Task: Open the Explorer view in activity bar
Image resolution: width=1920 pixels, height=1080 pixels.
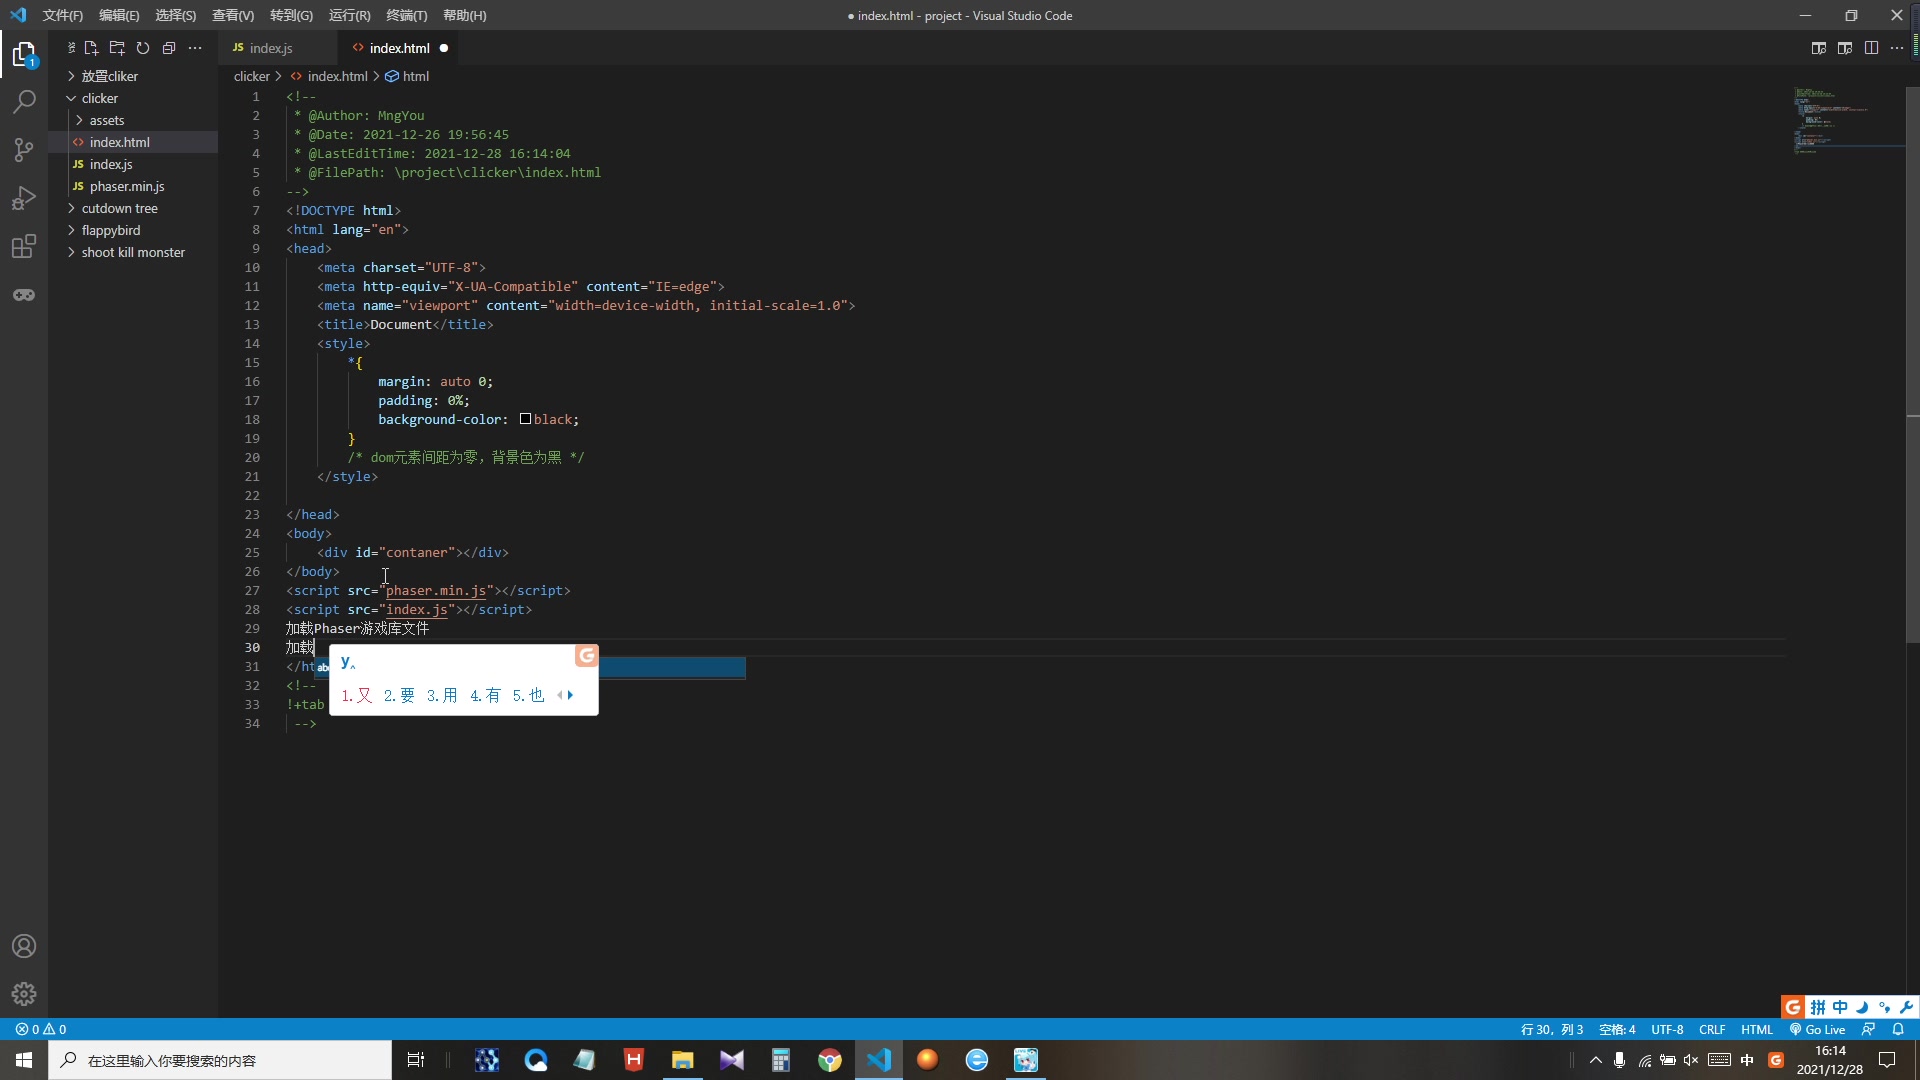Action: tap(24, 54)
